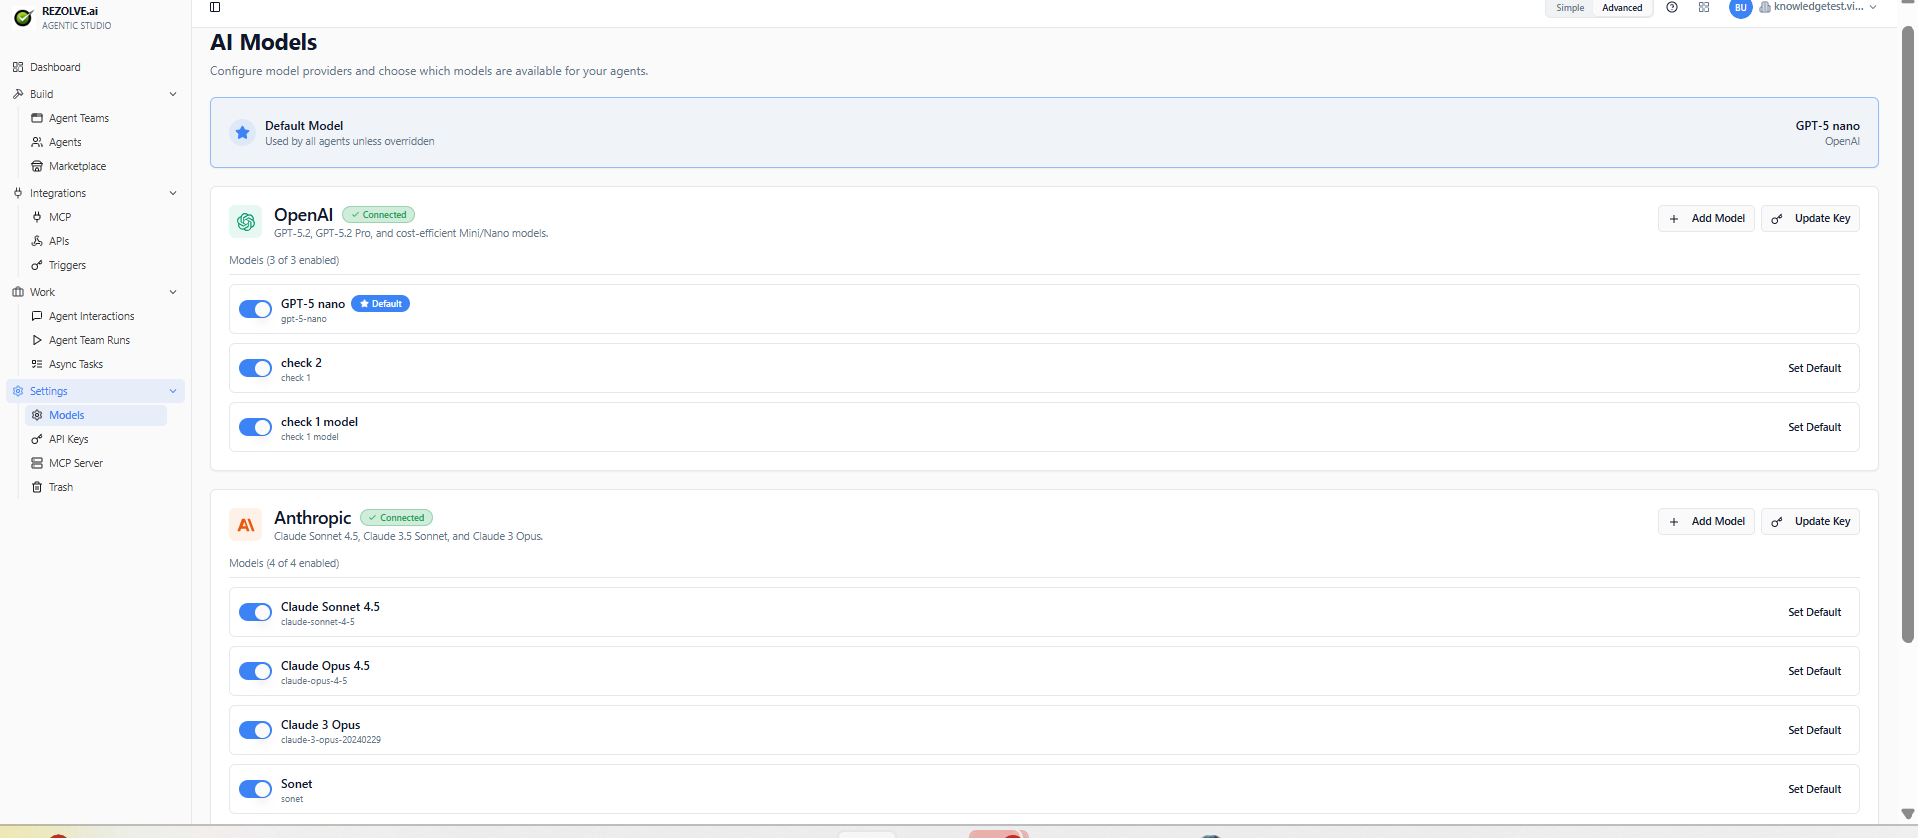The image size is (1918, 838).
Task: Toggle off the check 2 model
Action: coord(255,368)
